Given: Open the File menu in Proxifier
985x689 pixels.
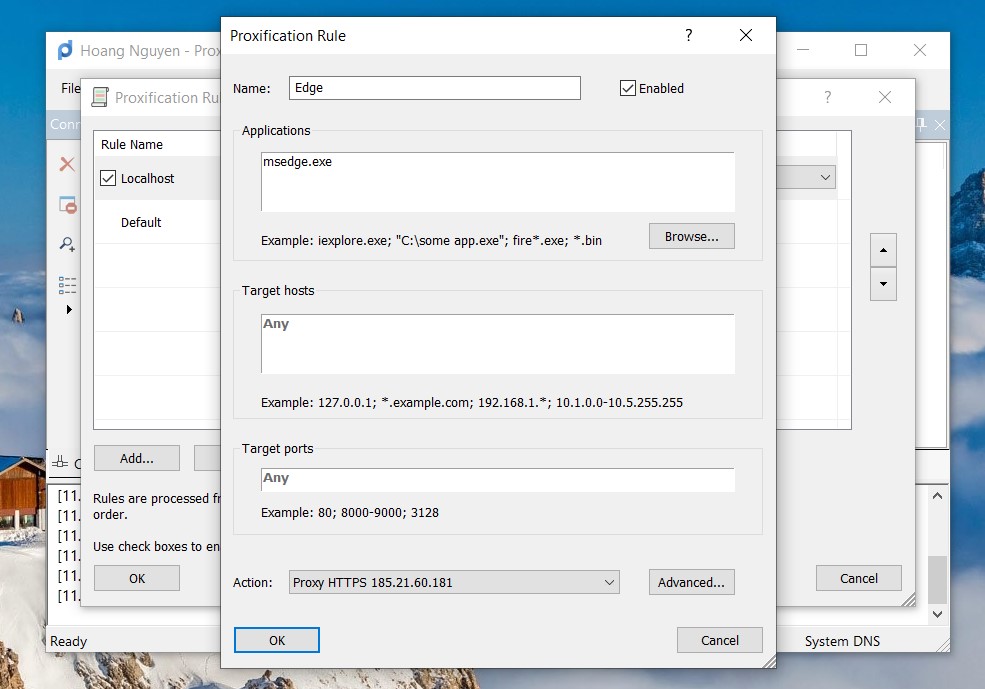Looking at the screenshot, I should pos(70,88).
